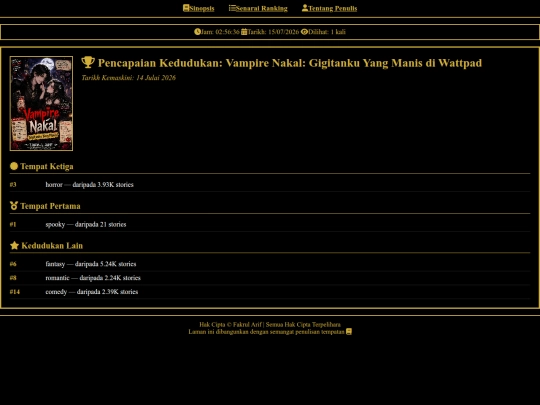Click the Tarikh Kemaskini date text
The image size is (540, 405).
[x=128, y=78]
